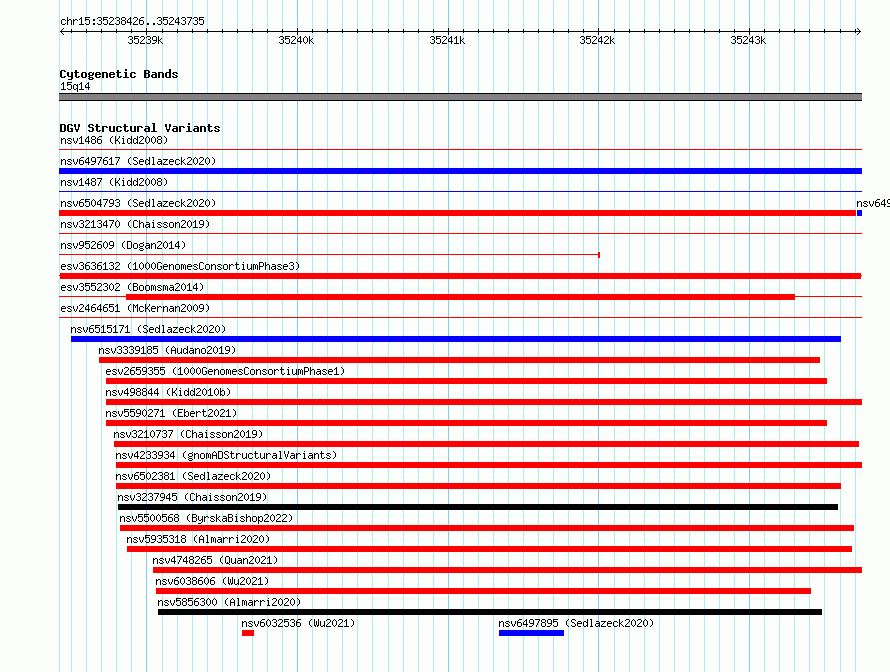Click the 35241k ruler tick mark
This screenshot has width=890, height=672.
(x=448, y=31)
